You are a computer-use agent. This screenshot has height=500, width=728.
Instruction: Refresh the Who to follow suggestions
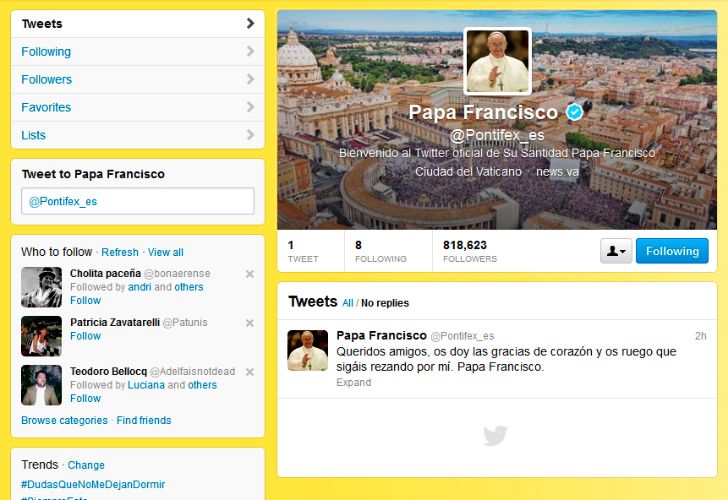coord(120,252)
